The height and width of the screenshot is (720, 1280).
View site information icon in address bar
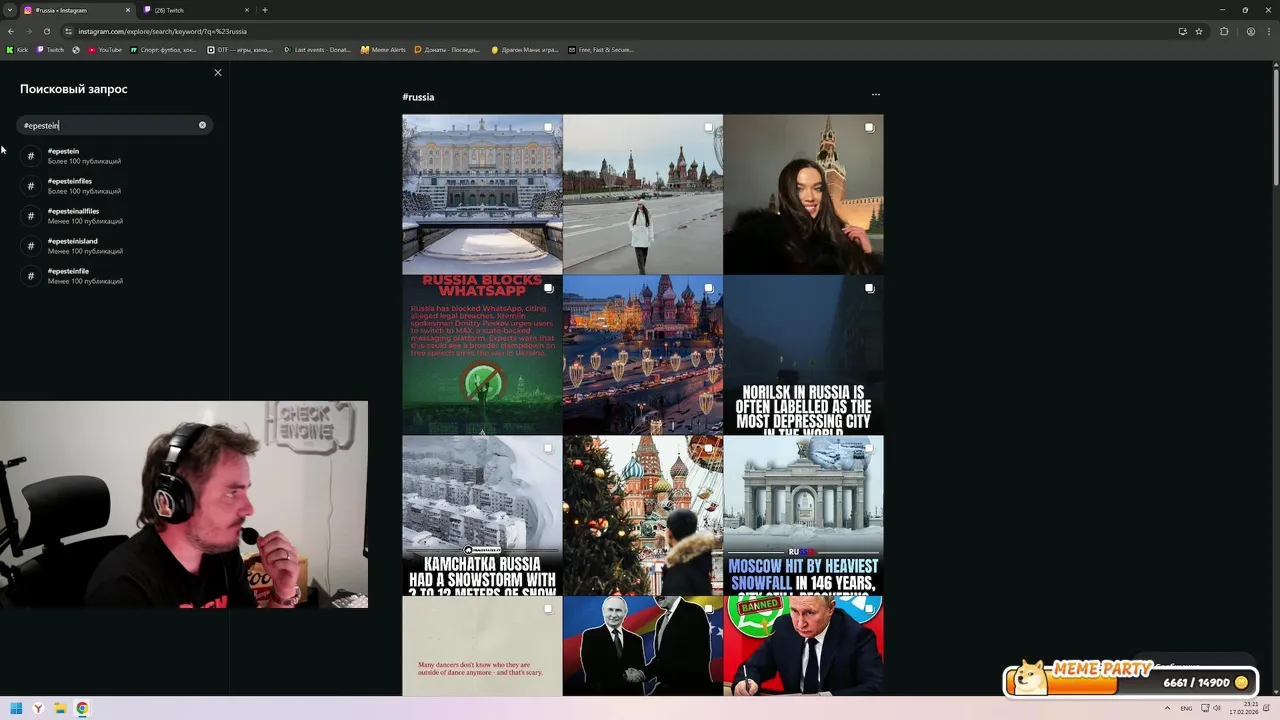(x=68, y=31)
